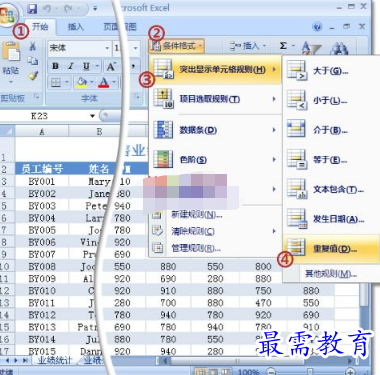Select Normal view icon in status bar
This screenshot has width=380, height=375.
pos(200,371)
